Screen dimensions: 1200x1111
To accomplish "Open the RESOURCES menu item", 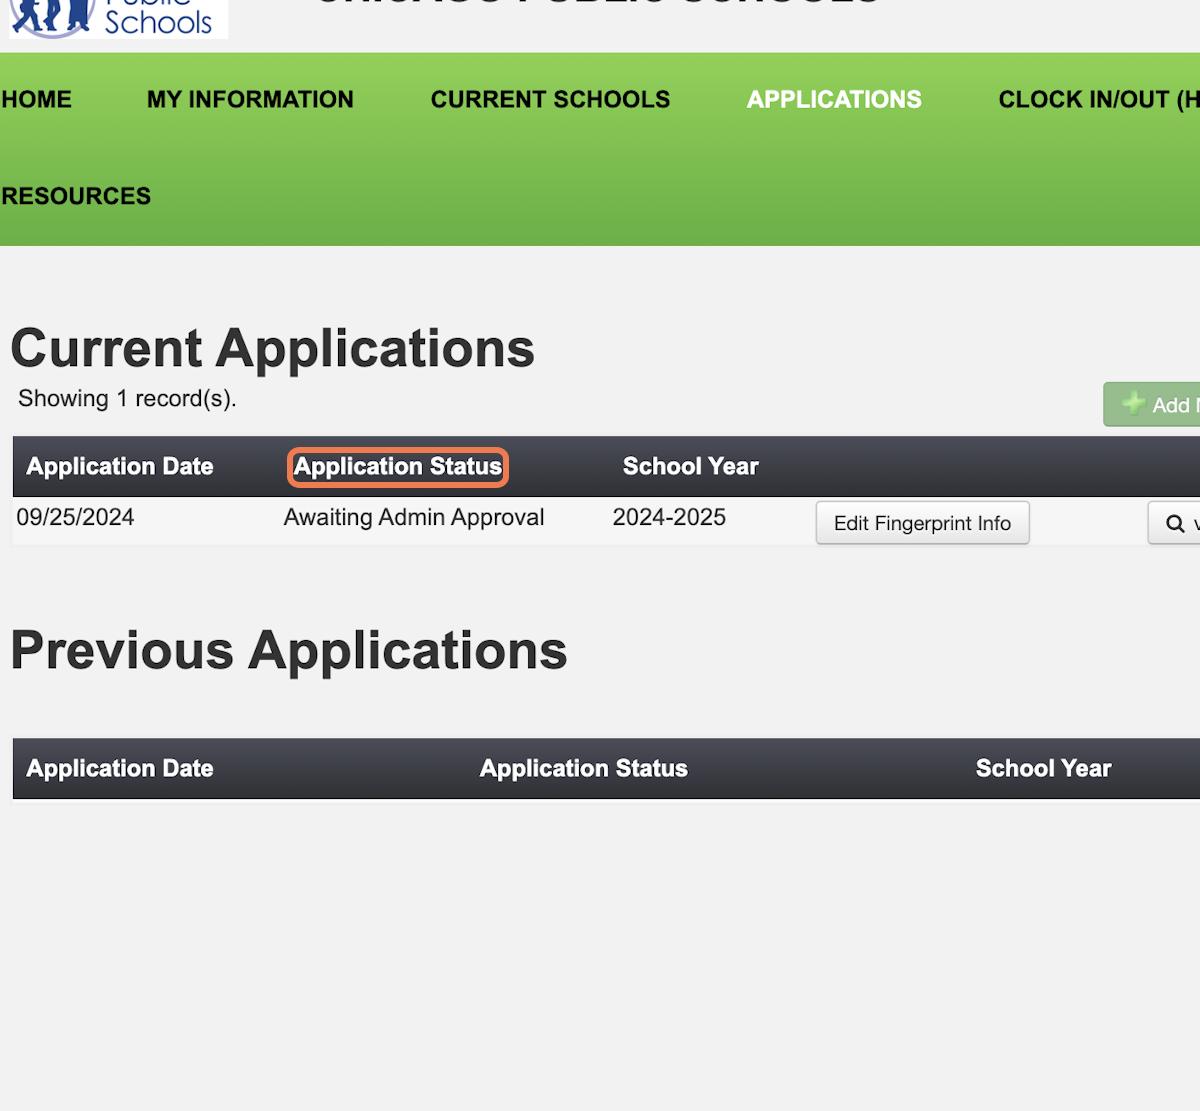I will pyautogui.click(x=76, y=196).
